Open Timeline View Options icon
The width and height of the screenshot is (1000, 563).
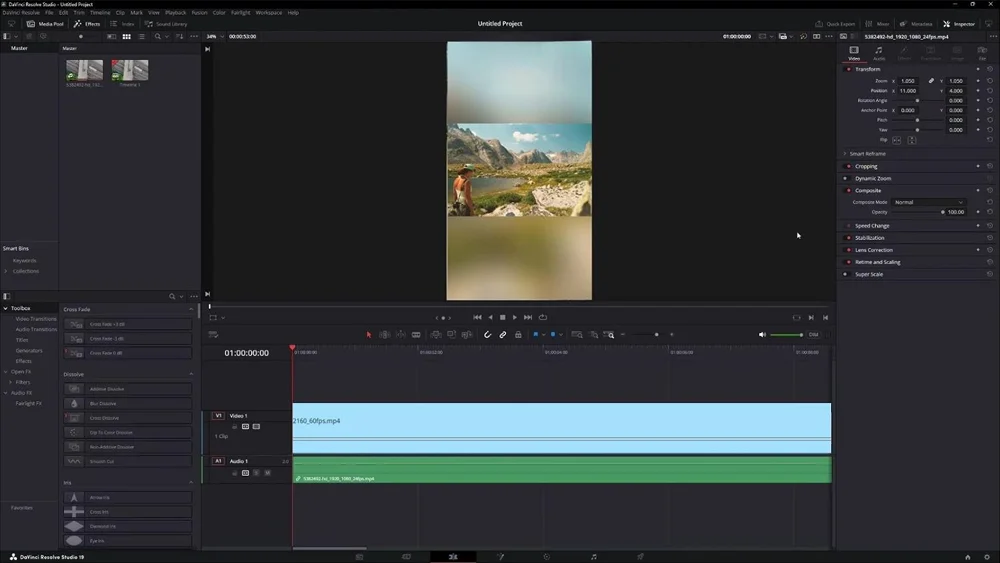(x=213, y=335)
